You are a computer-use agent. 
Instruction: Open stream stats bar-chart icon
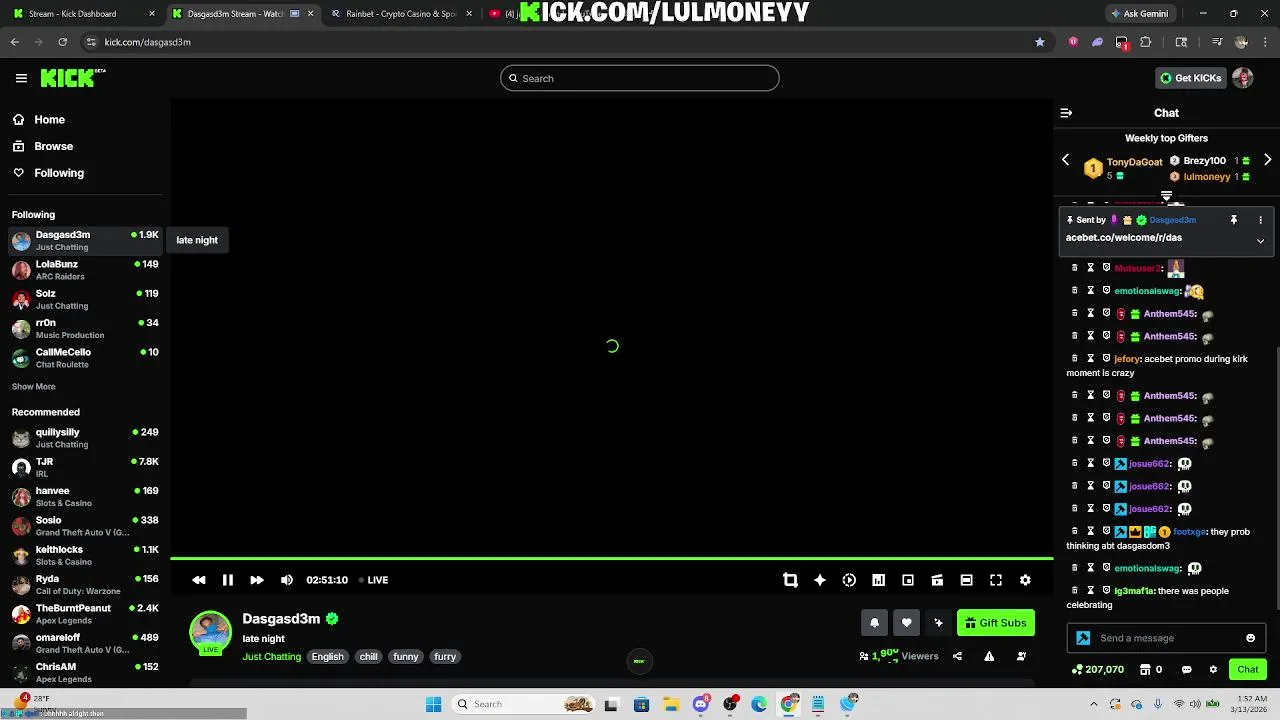(x=878, y=580)
